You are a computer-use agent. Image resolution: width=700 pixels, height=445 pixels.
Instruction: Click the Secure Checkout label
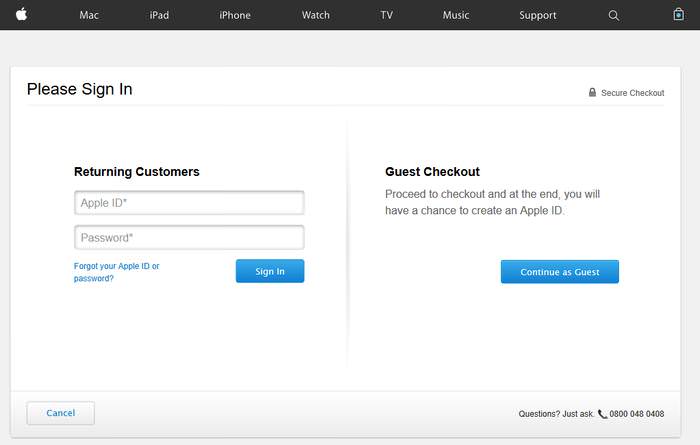coord(633,93)
